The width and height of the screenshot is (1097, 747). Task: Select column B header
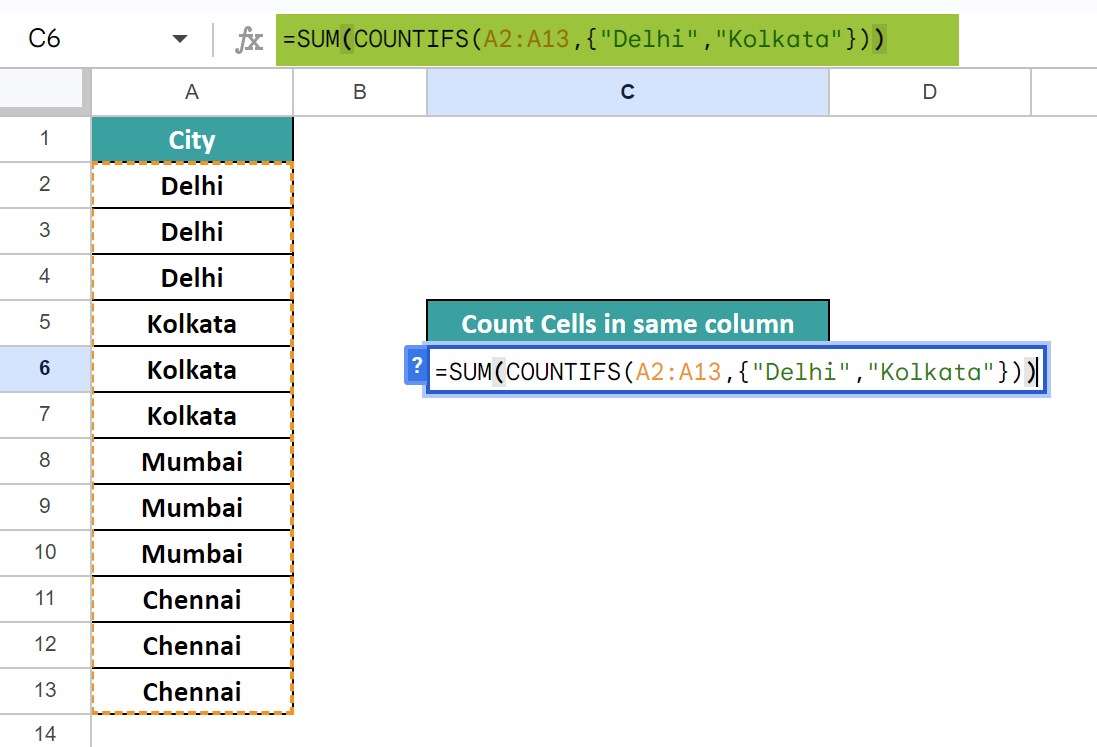(360, 92)
